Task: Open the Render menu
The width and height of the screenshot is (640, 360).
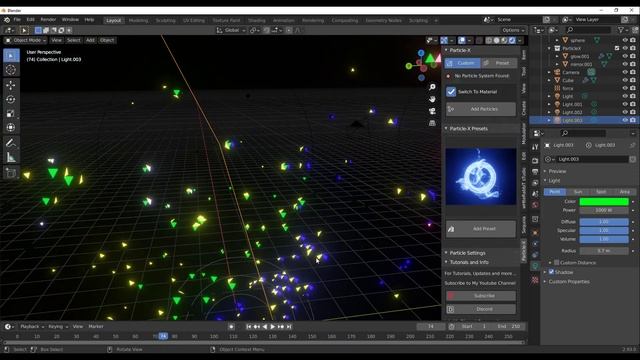Action: (48, 20)
